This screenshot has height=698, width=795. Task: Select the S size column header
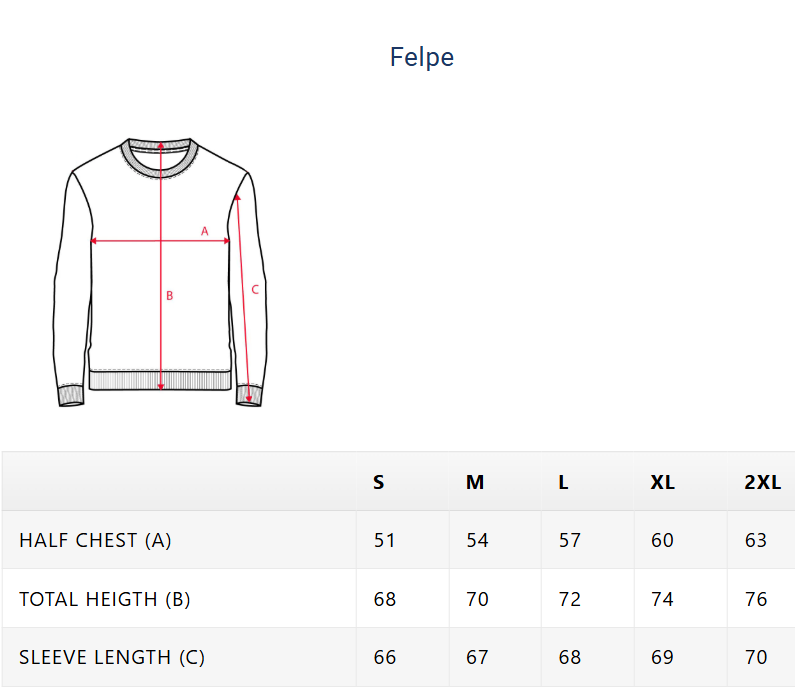[x=379, y=482]
